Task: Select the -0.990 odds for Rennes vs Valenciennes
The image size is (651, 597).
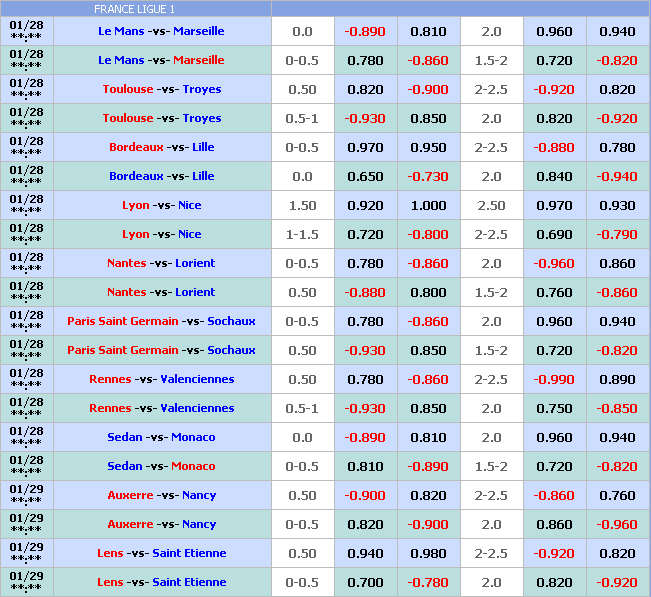Action: (554, 379)
